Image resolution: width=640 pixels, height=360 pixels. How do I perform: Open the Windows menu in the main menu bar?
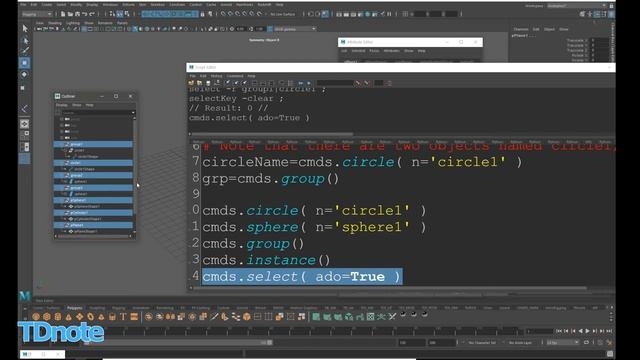coord(110,4)
